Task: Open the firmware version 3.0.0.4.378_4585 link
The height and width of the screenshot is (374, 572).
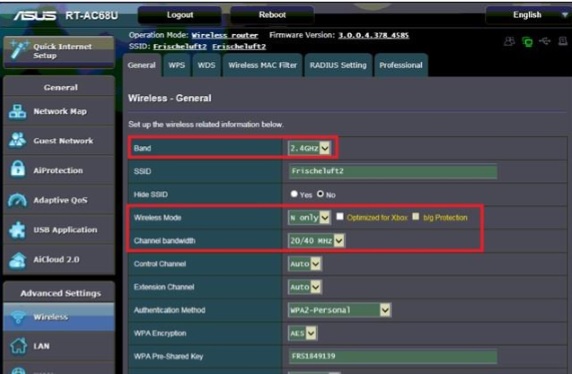Action: tap(374, 35)
